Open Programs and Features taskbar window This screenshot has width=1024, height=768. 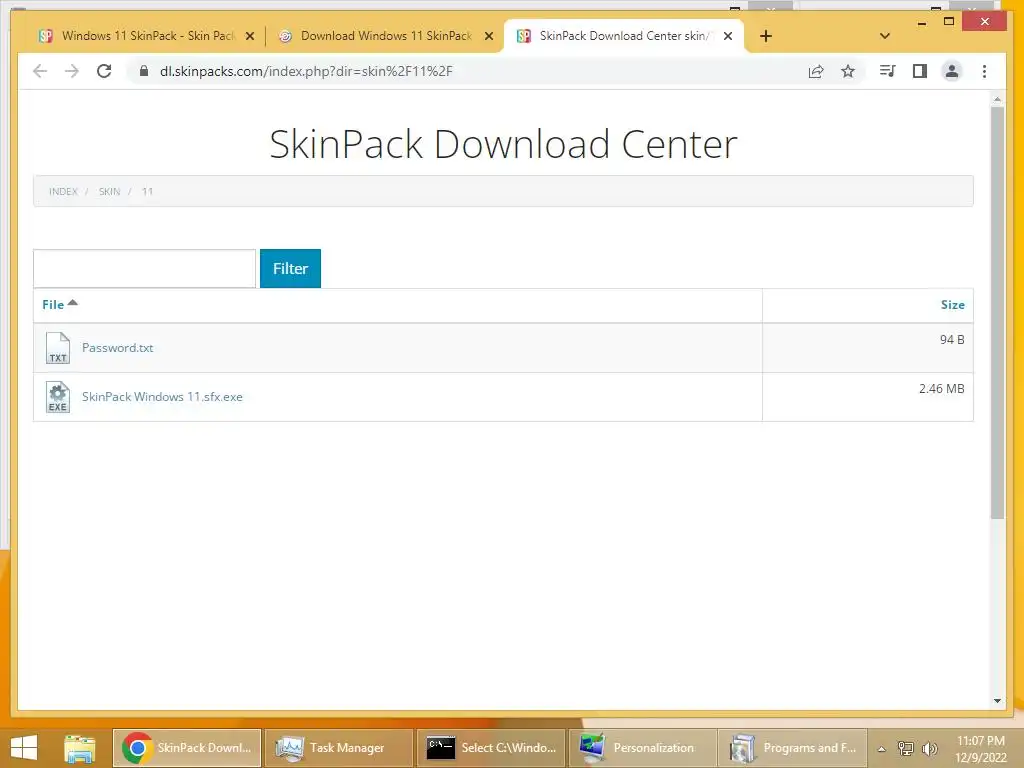(792, 748)
